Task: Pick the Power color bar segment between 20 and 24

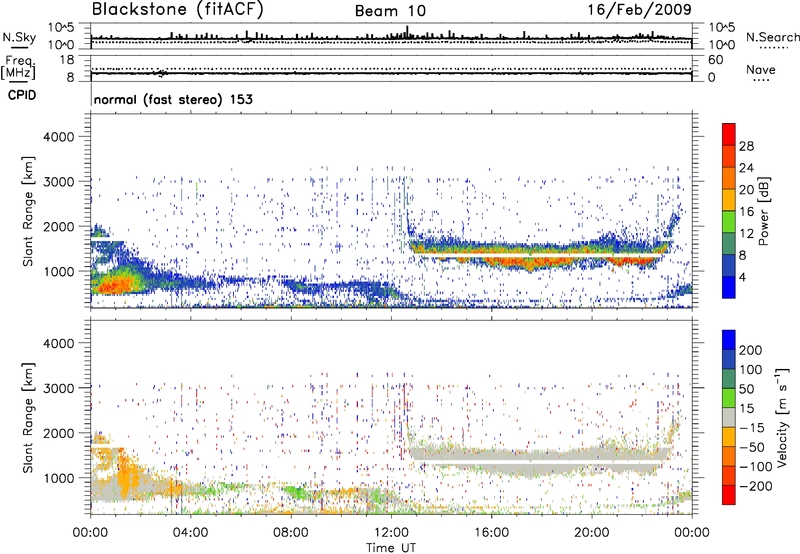Action: coord(729,178)
